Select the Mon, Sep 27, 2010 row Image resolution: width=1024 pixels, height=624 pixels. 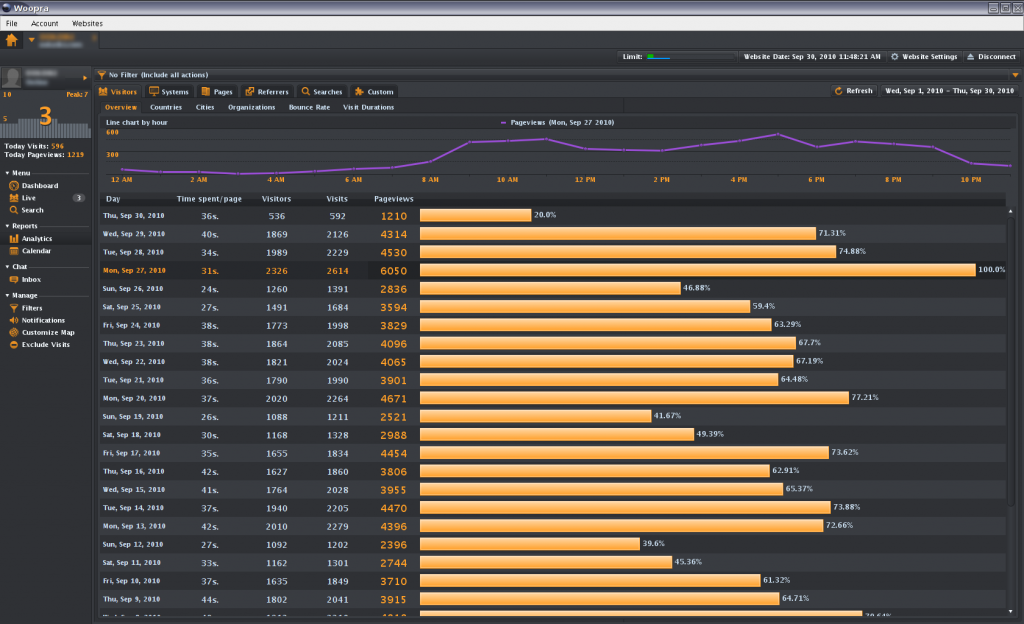(552, 270)
